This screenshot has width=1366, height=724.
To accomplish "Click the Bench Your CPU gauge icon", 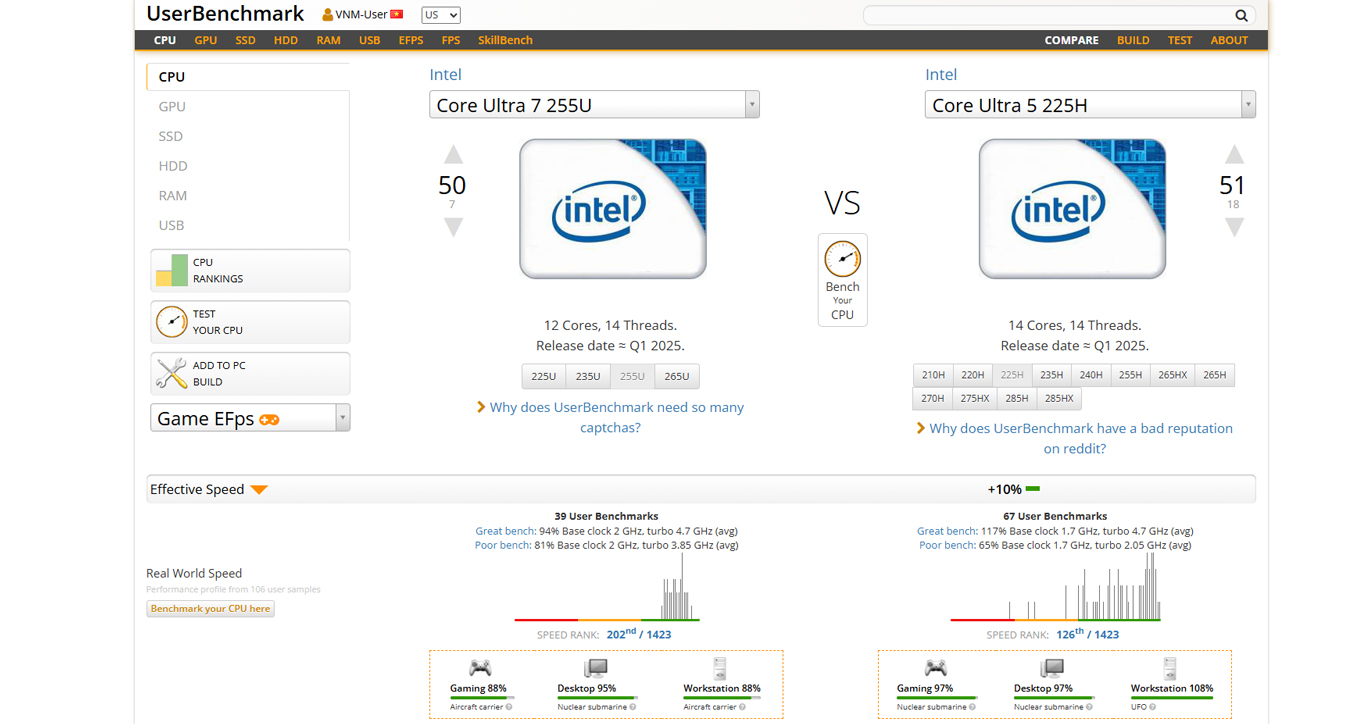I will pyautogui.click(x=842, y=261).
